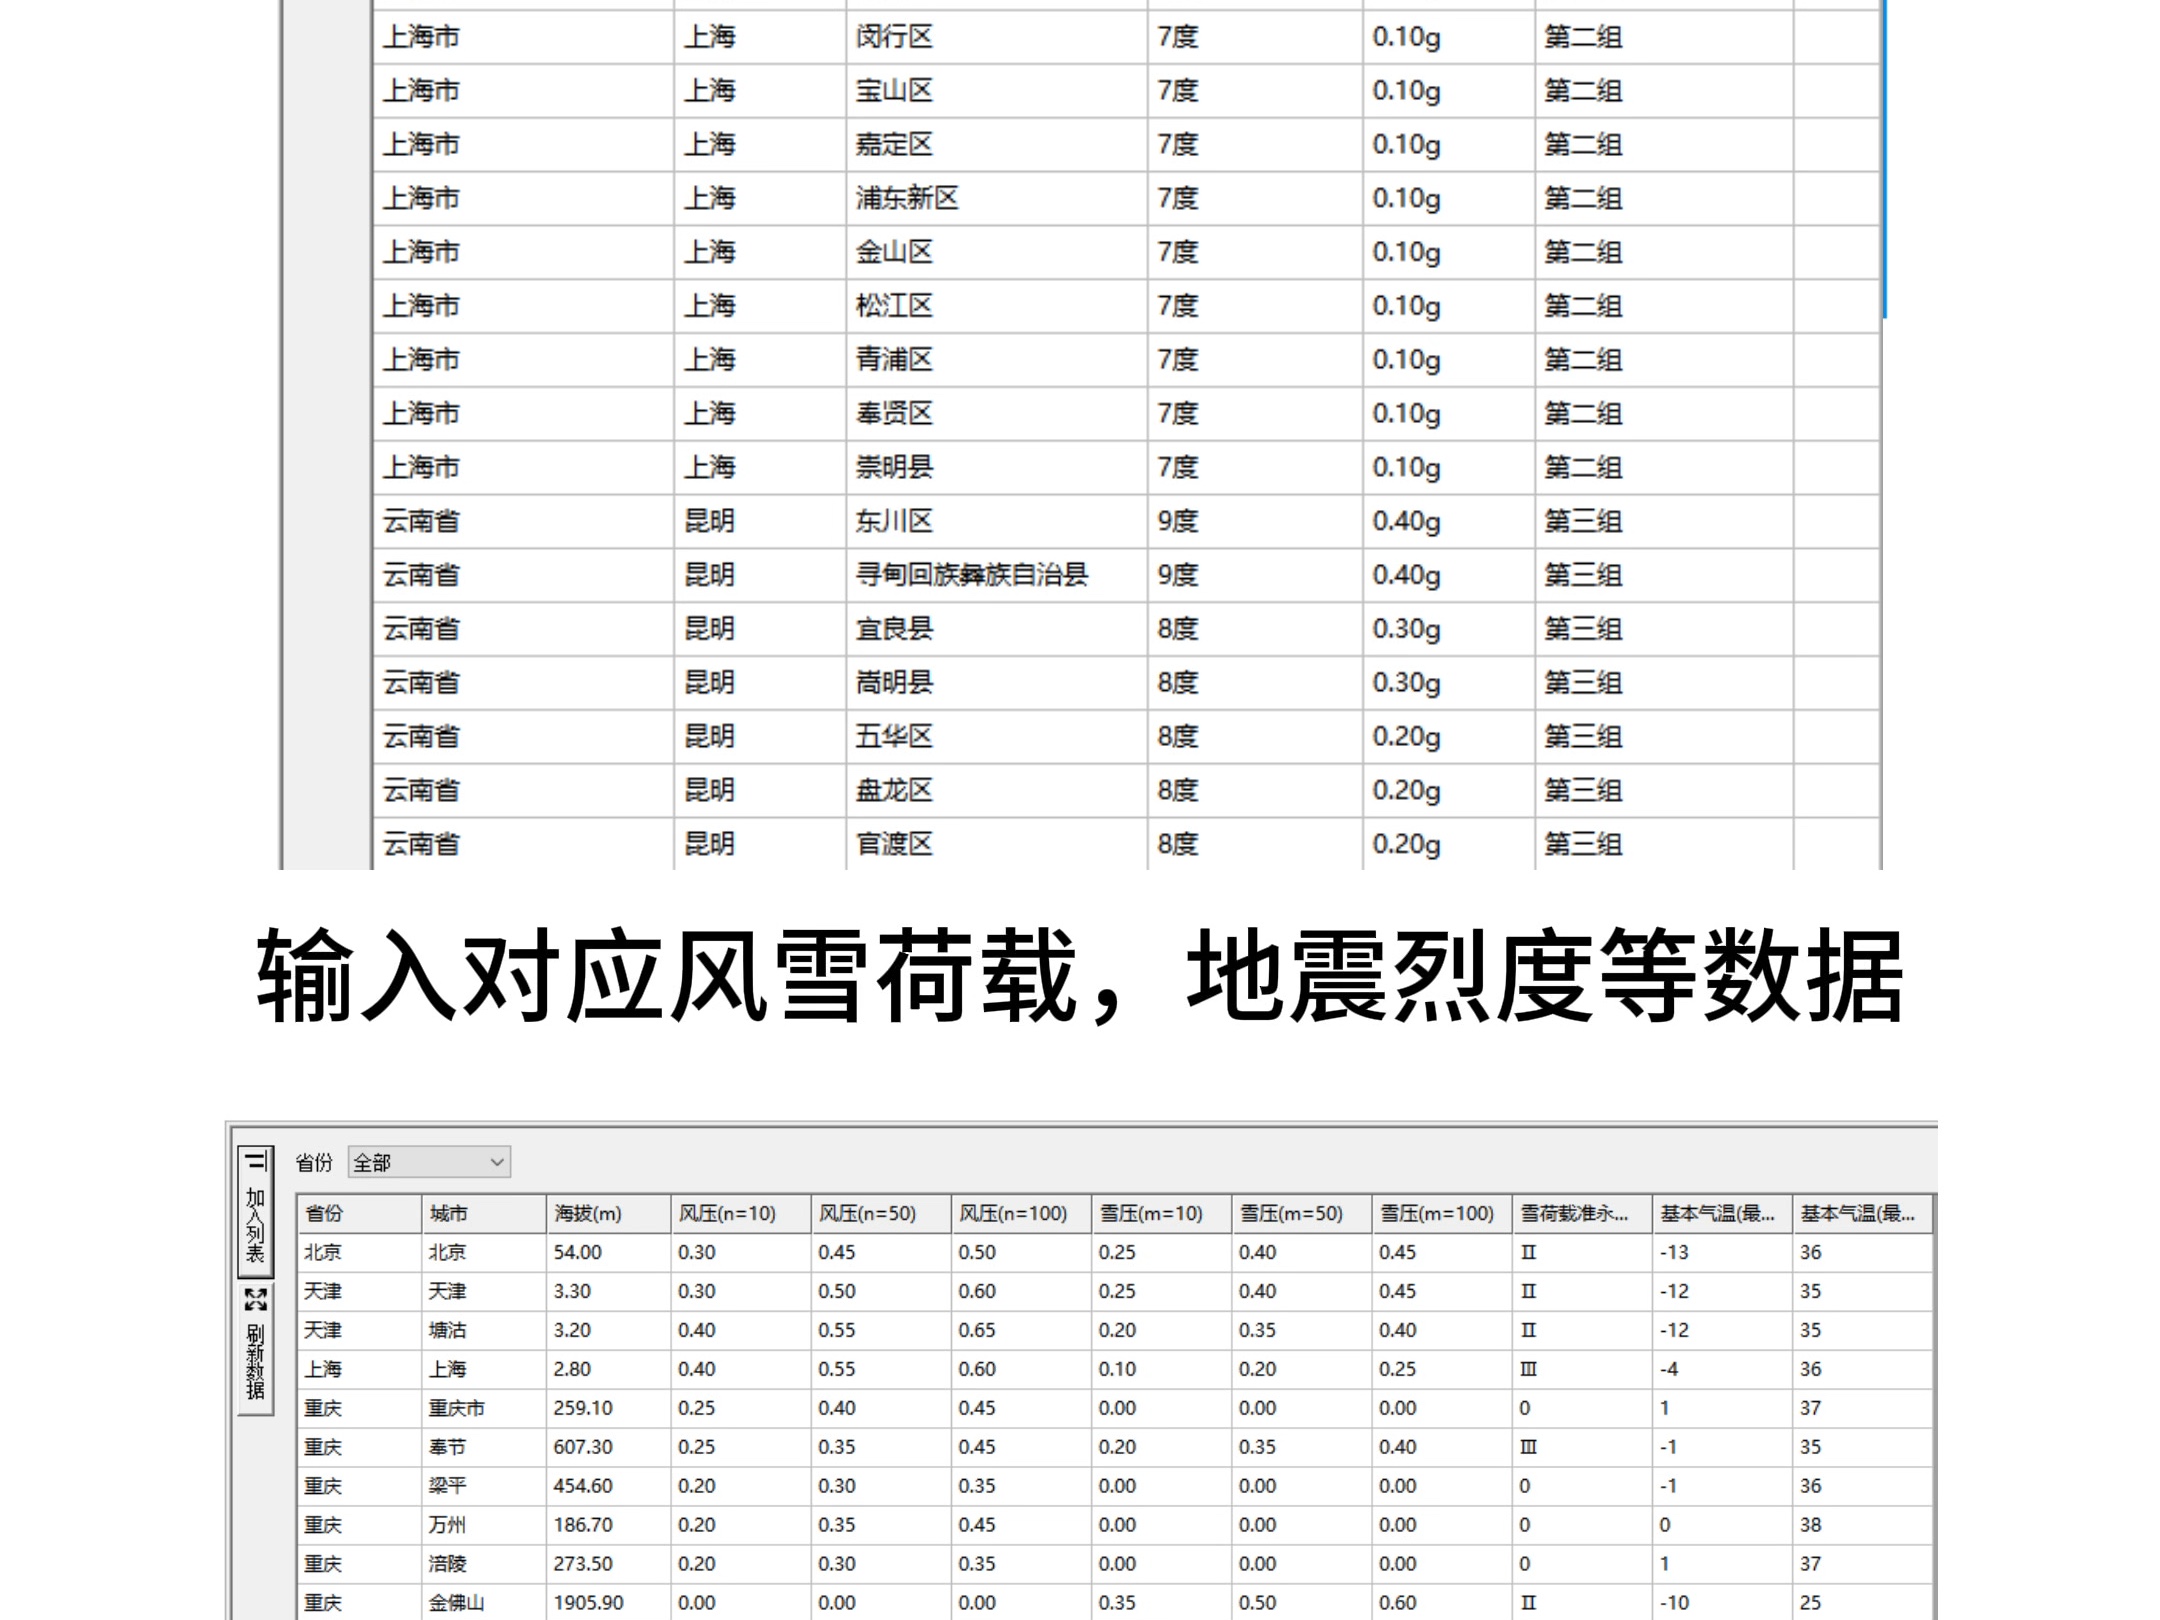The height and width of the screenshot is (1620, 2160).
Task: Click the altitude value 259.10
Action: [583, 1408]
